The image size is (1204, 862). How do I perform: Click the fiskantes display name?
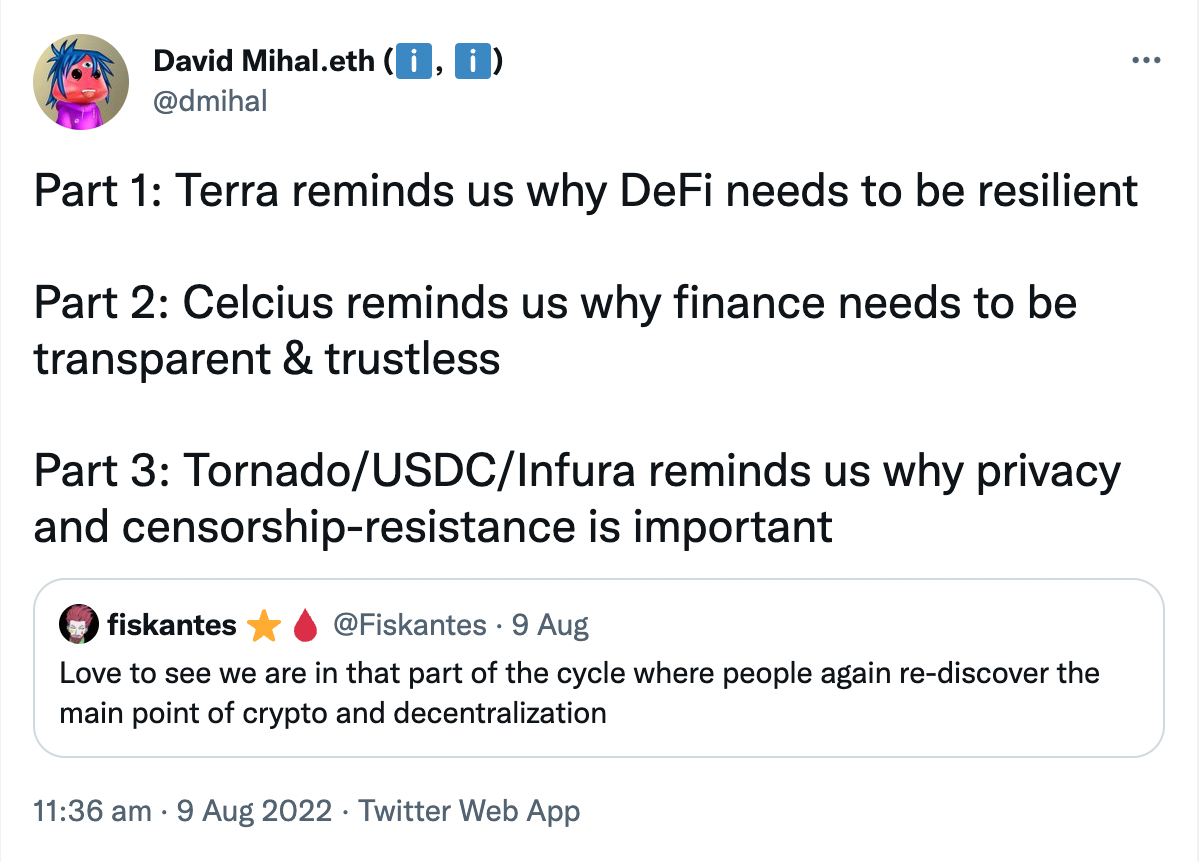(x=172, y=626)
